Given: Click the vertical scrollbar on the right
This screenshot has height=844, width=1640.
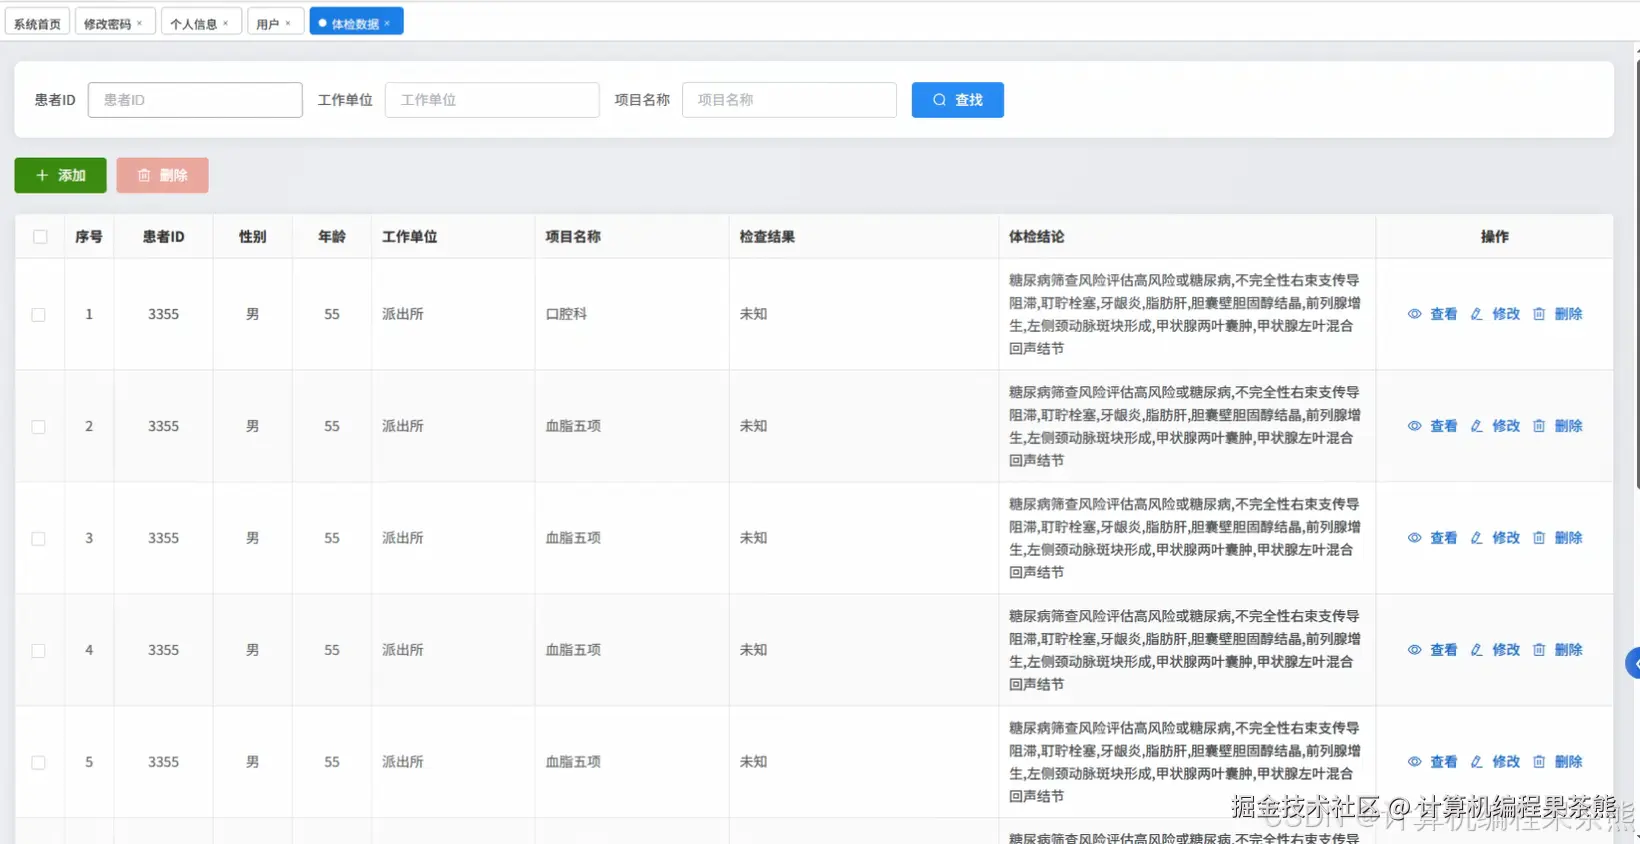Looking at the screenshot, I should point(1636,275).
